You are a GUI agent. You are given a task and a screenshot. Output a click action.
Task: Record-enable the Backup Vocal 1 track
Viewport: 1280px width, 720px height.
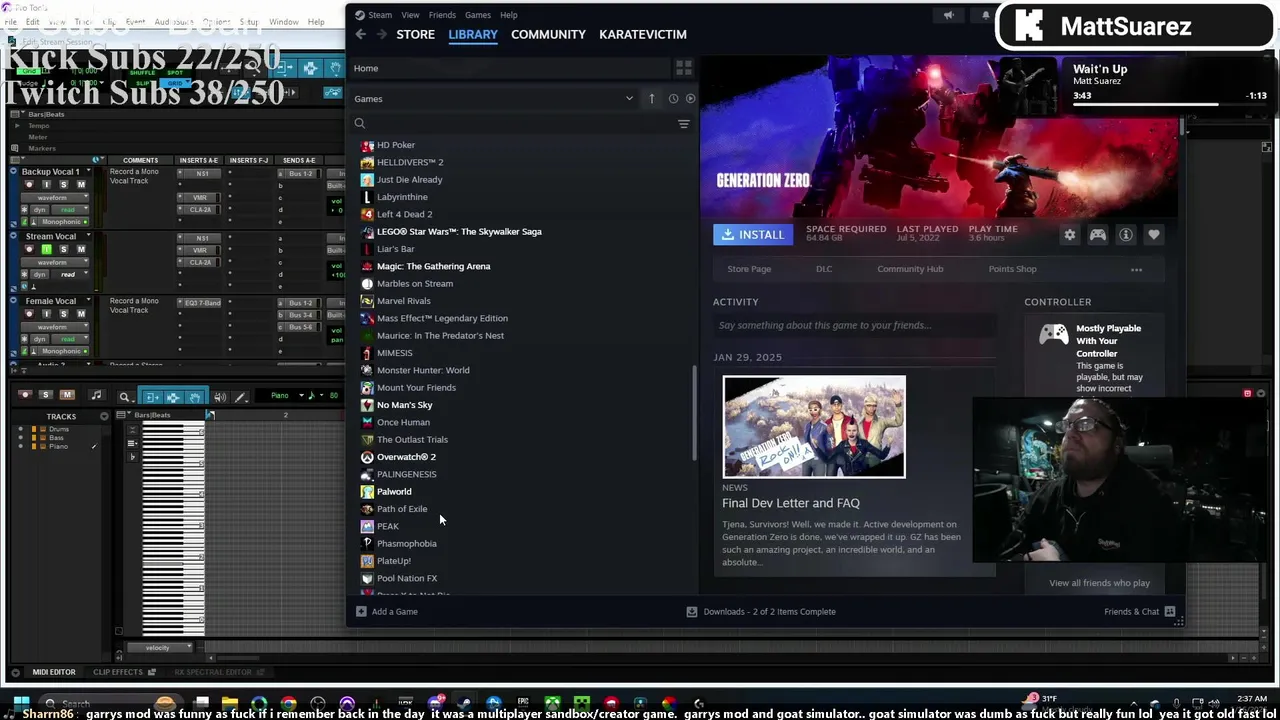29,185
